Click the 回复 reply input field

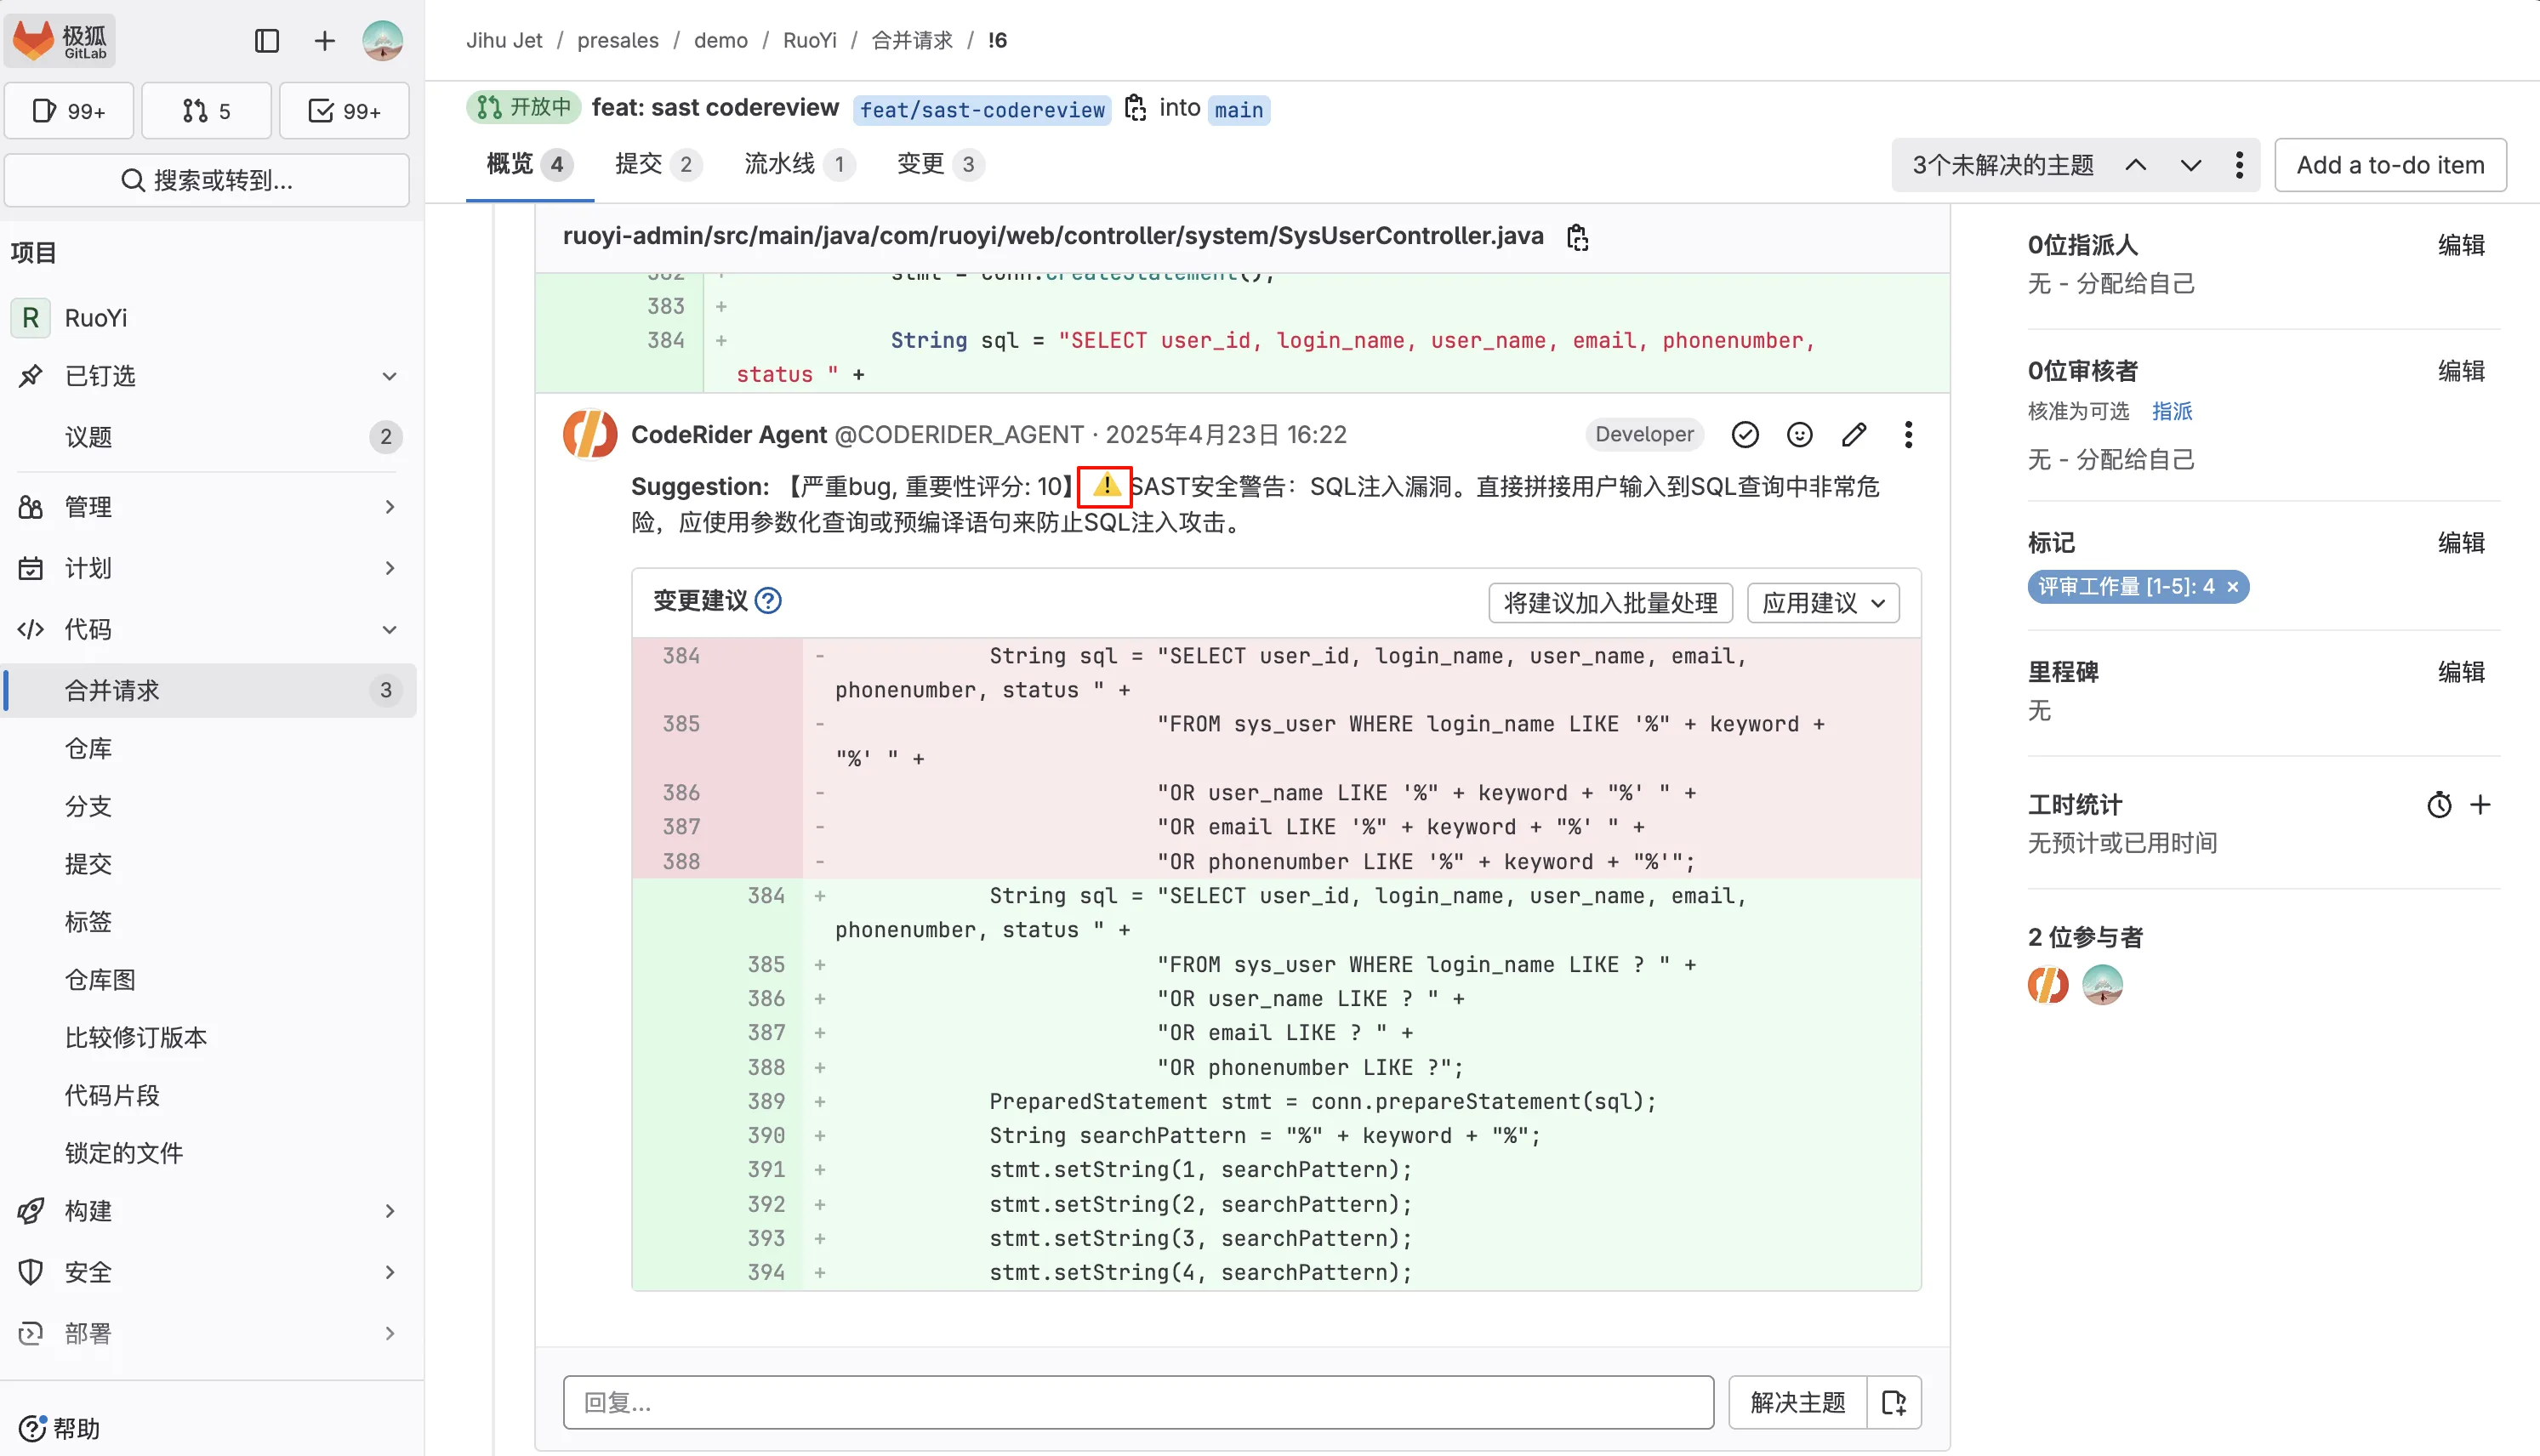(x=1137, y=1402)
